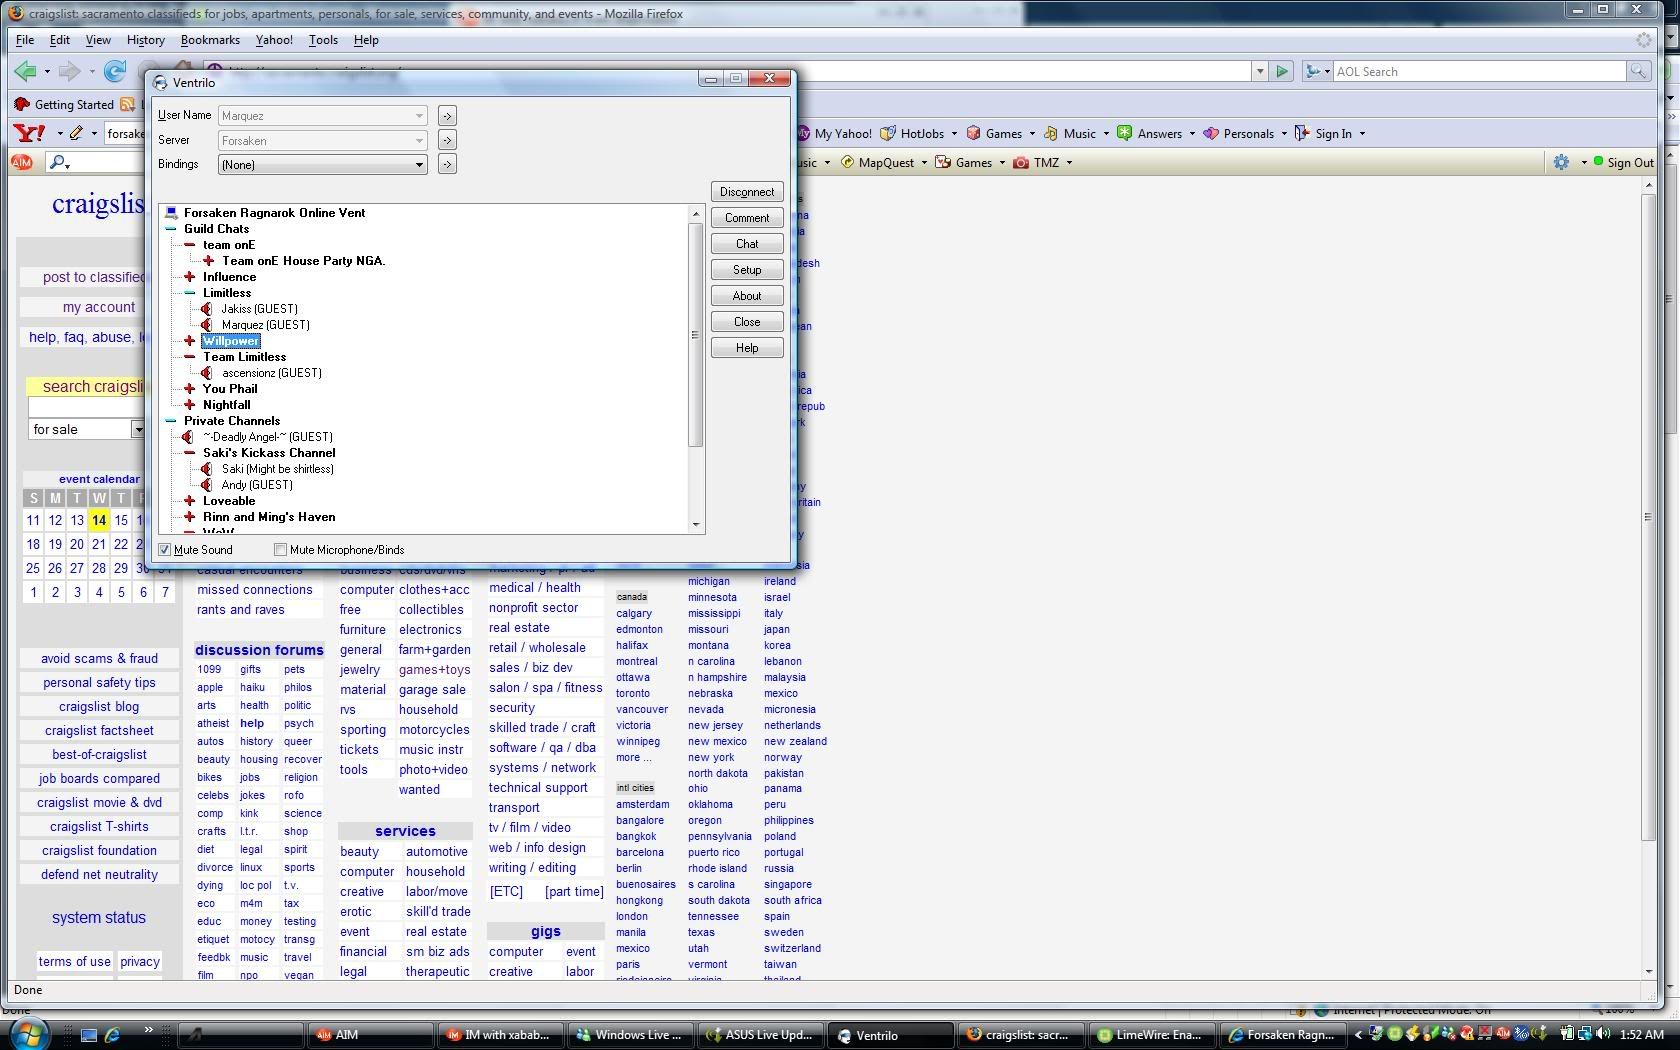Open the Ventrilo Chat window
Image resolution: width=1680 pixels, height=1050 pixels.
tap(747, 244)
